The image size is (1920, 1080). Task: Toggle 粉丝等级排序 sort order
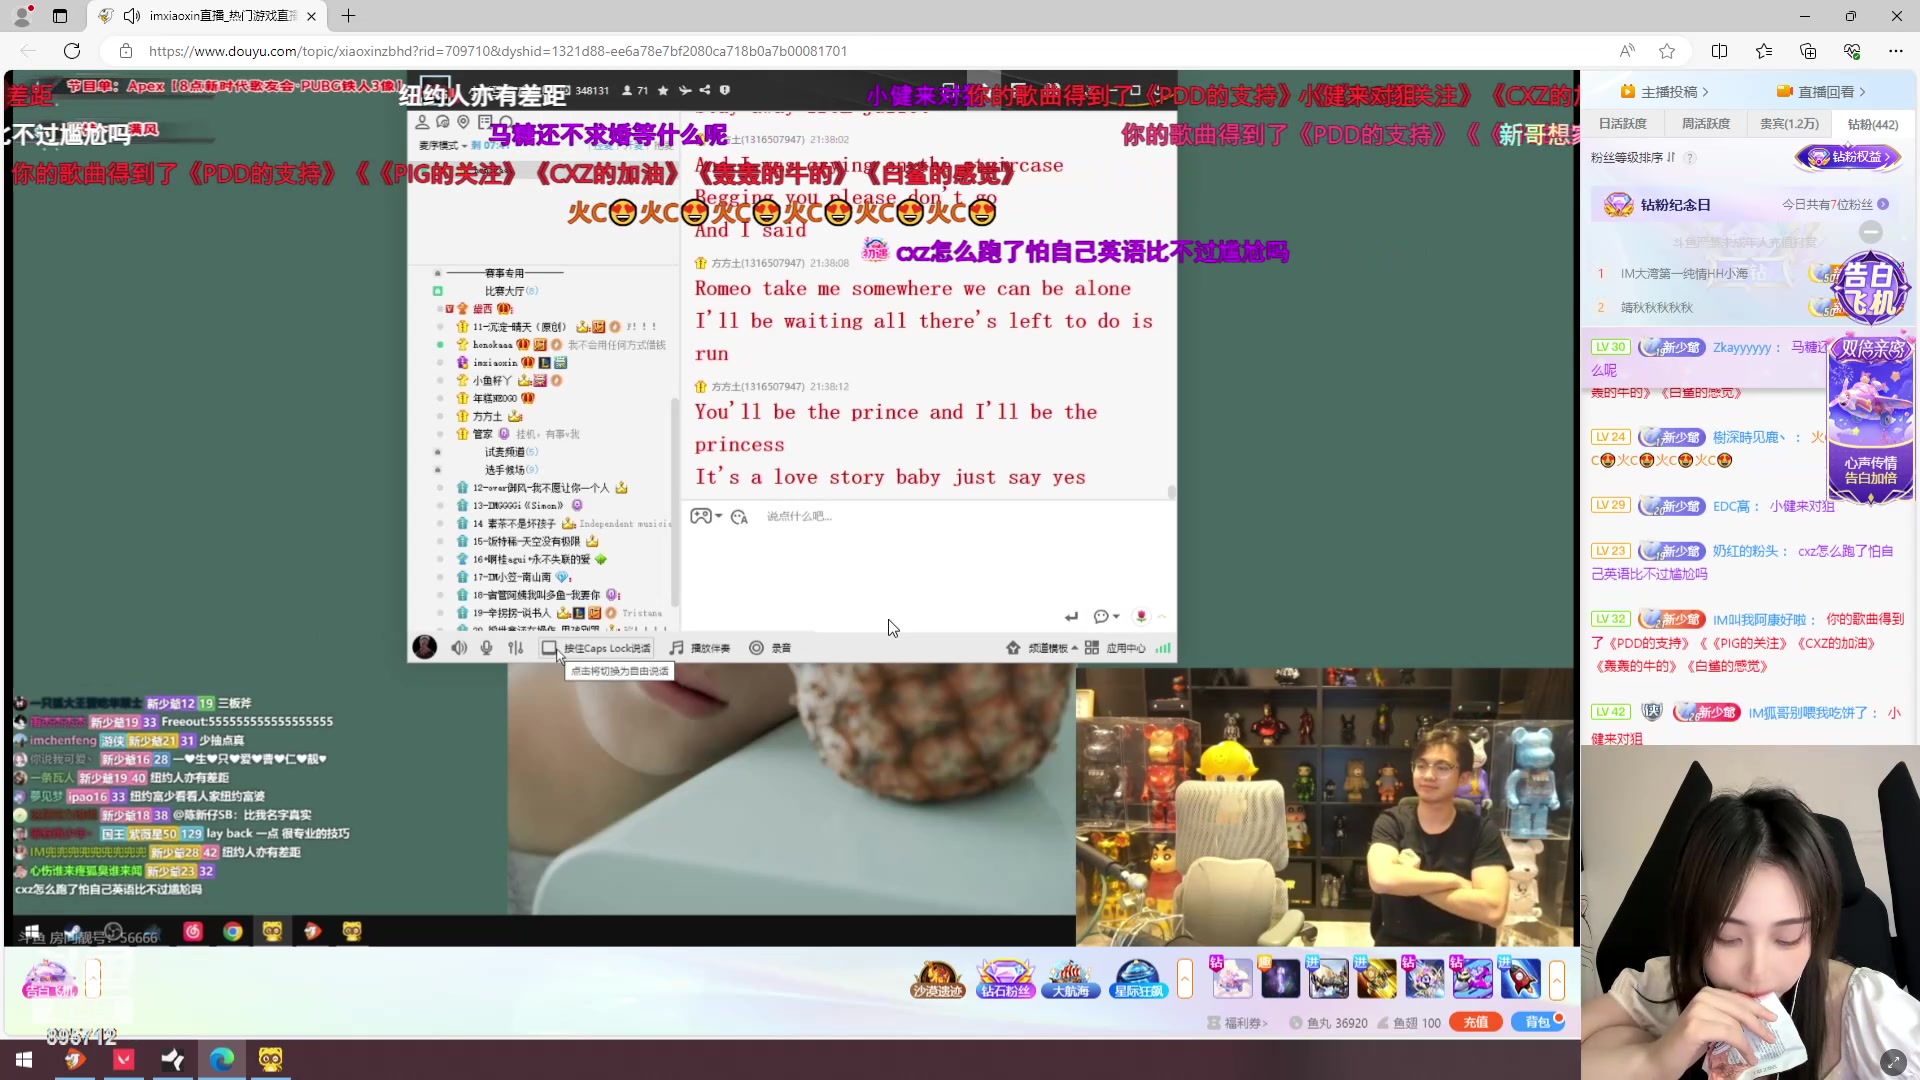[1671, 157]
